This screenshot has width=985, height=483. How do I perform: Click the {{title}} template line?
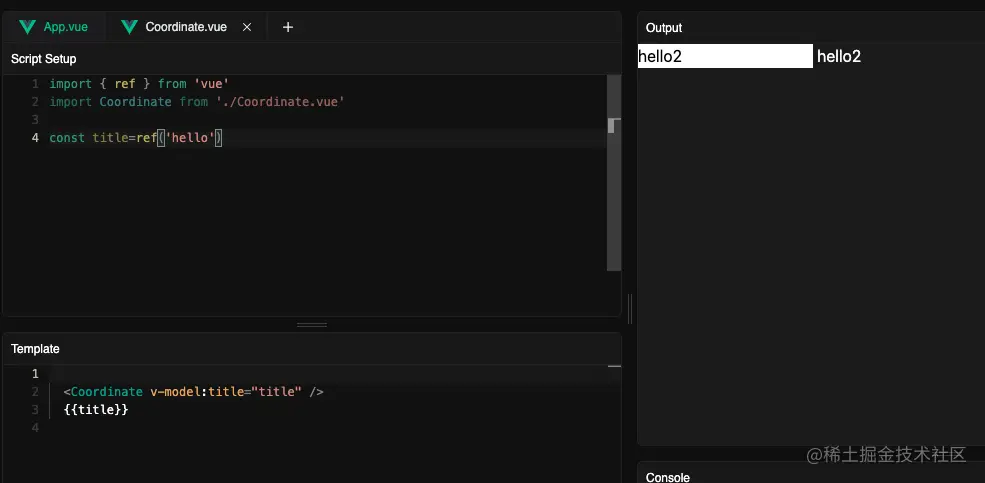click(x=95, y=410)
